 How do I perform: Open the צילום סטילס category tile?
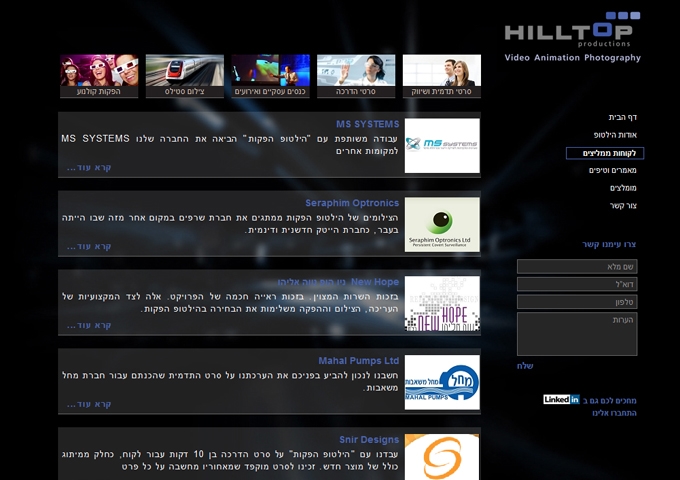tap(185, 76)
